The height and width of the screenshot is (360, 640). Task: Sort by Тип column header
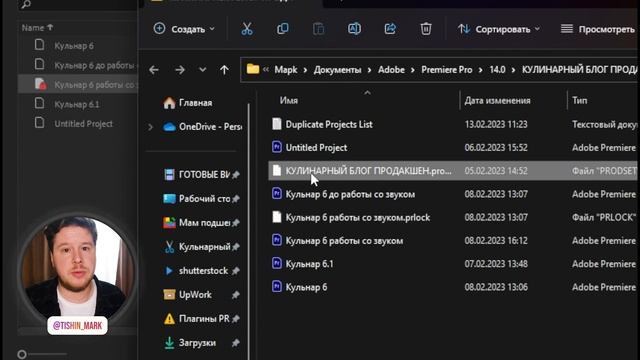[x=579, y=100]
